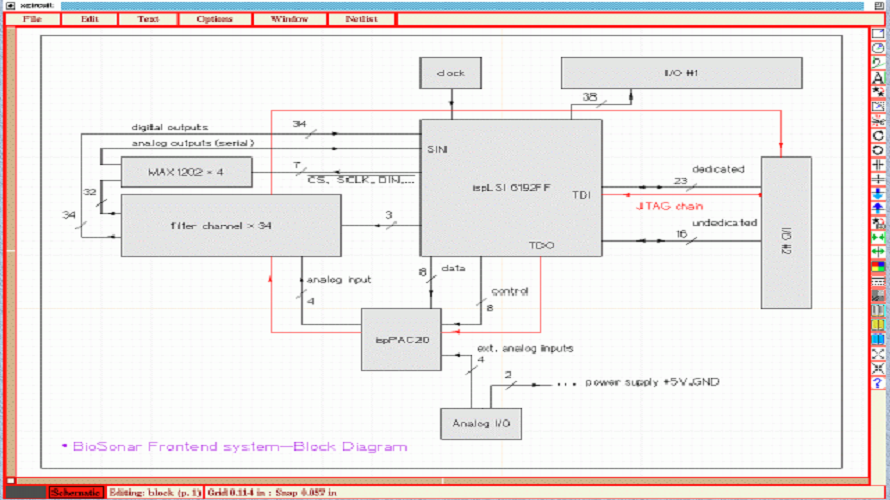Open the parameters tool
This screenshot has width=890, height=500.
point(878,310)
